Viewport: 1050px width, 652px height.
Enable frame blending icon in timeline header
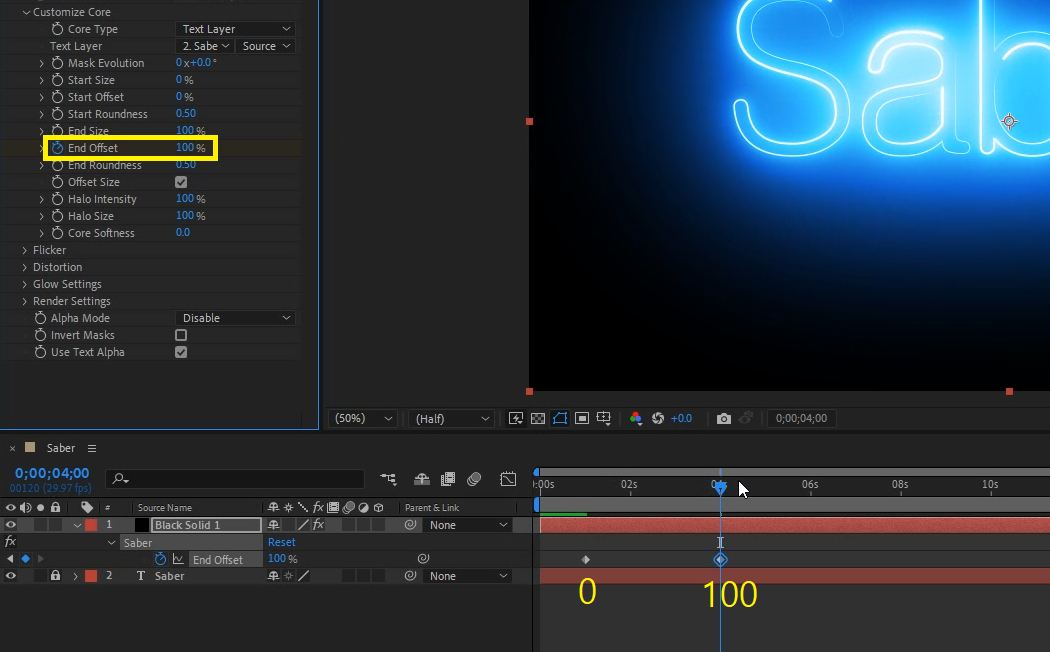448,479
